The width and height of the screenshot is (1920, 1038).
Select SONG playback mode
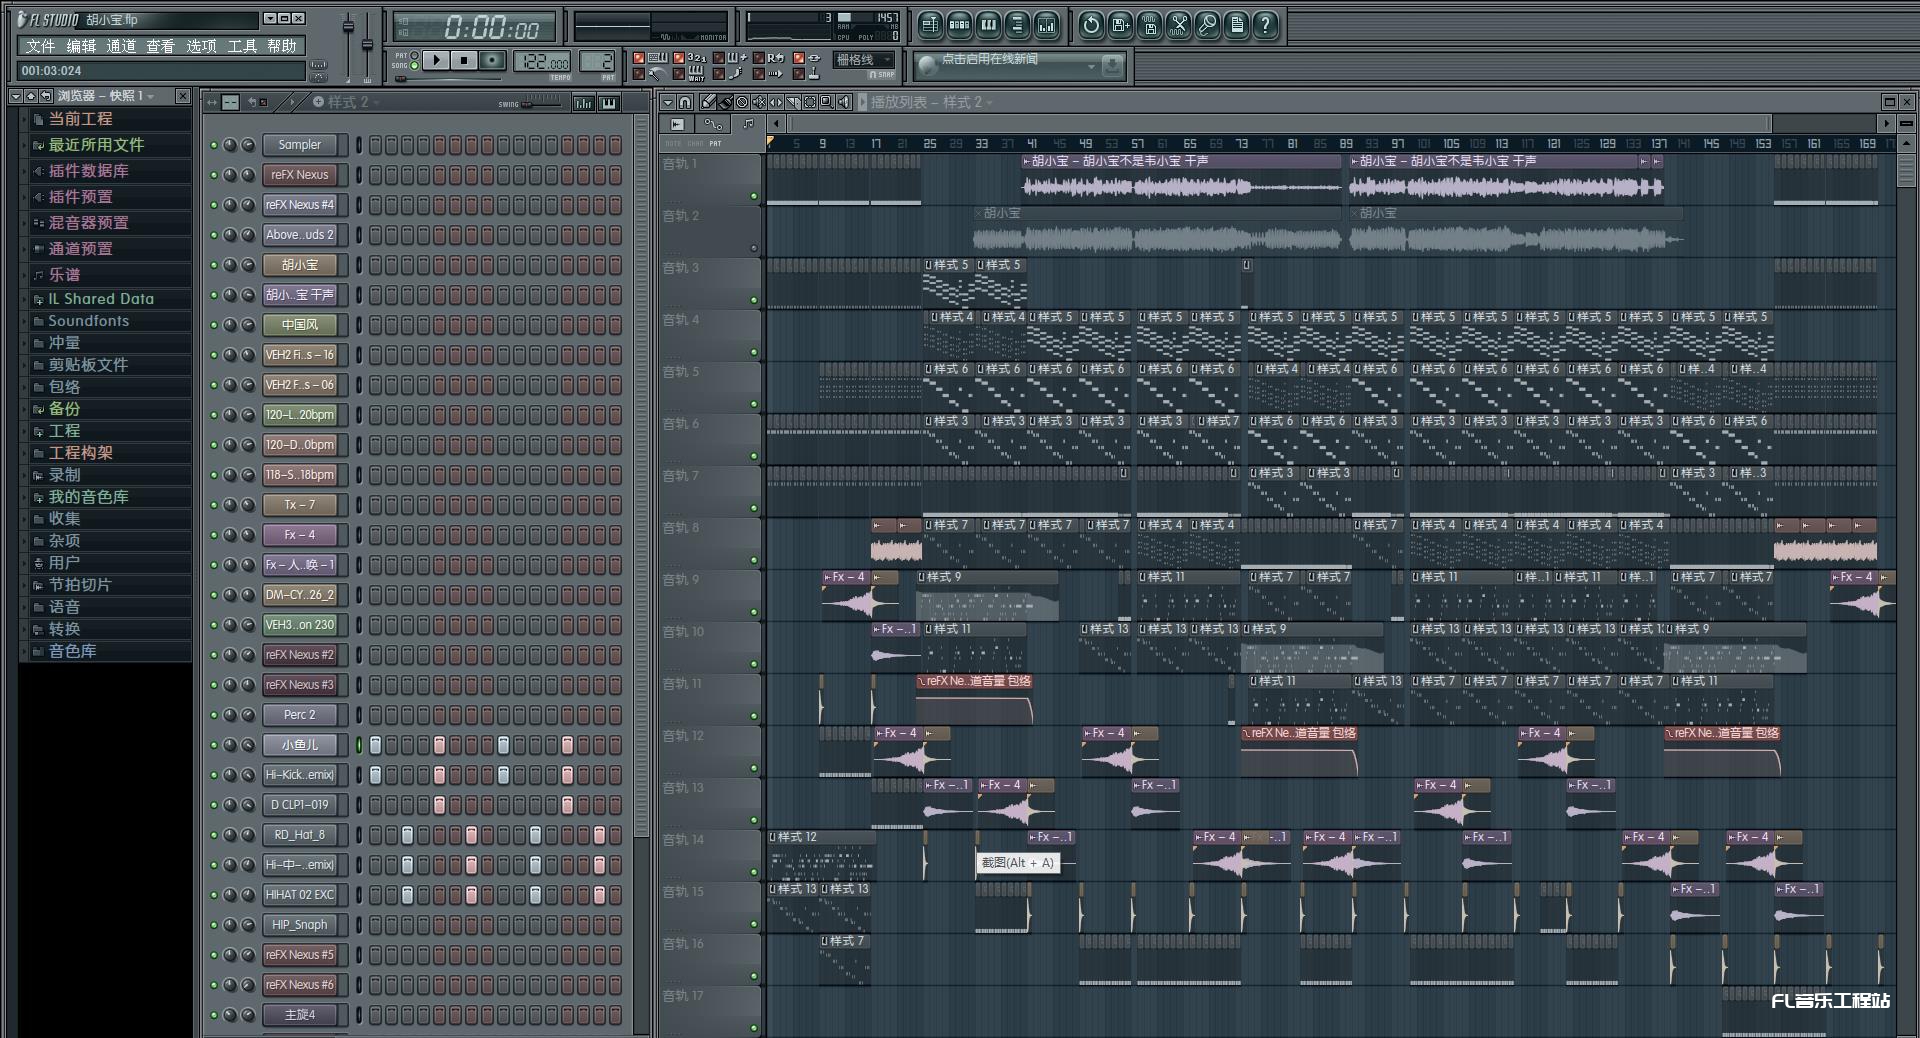(414, 66)
